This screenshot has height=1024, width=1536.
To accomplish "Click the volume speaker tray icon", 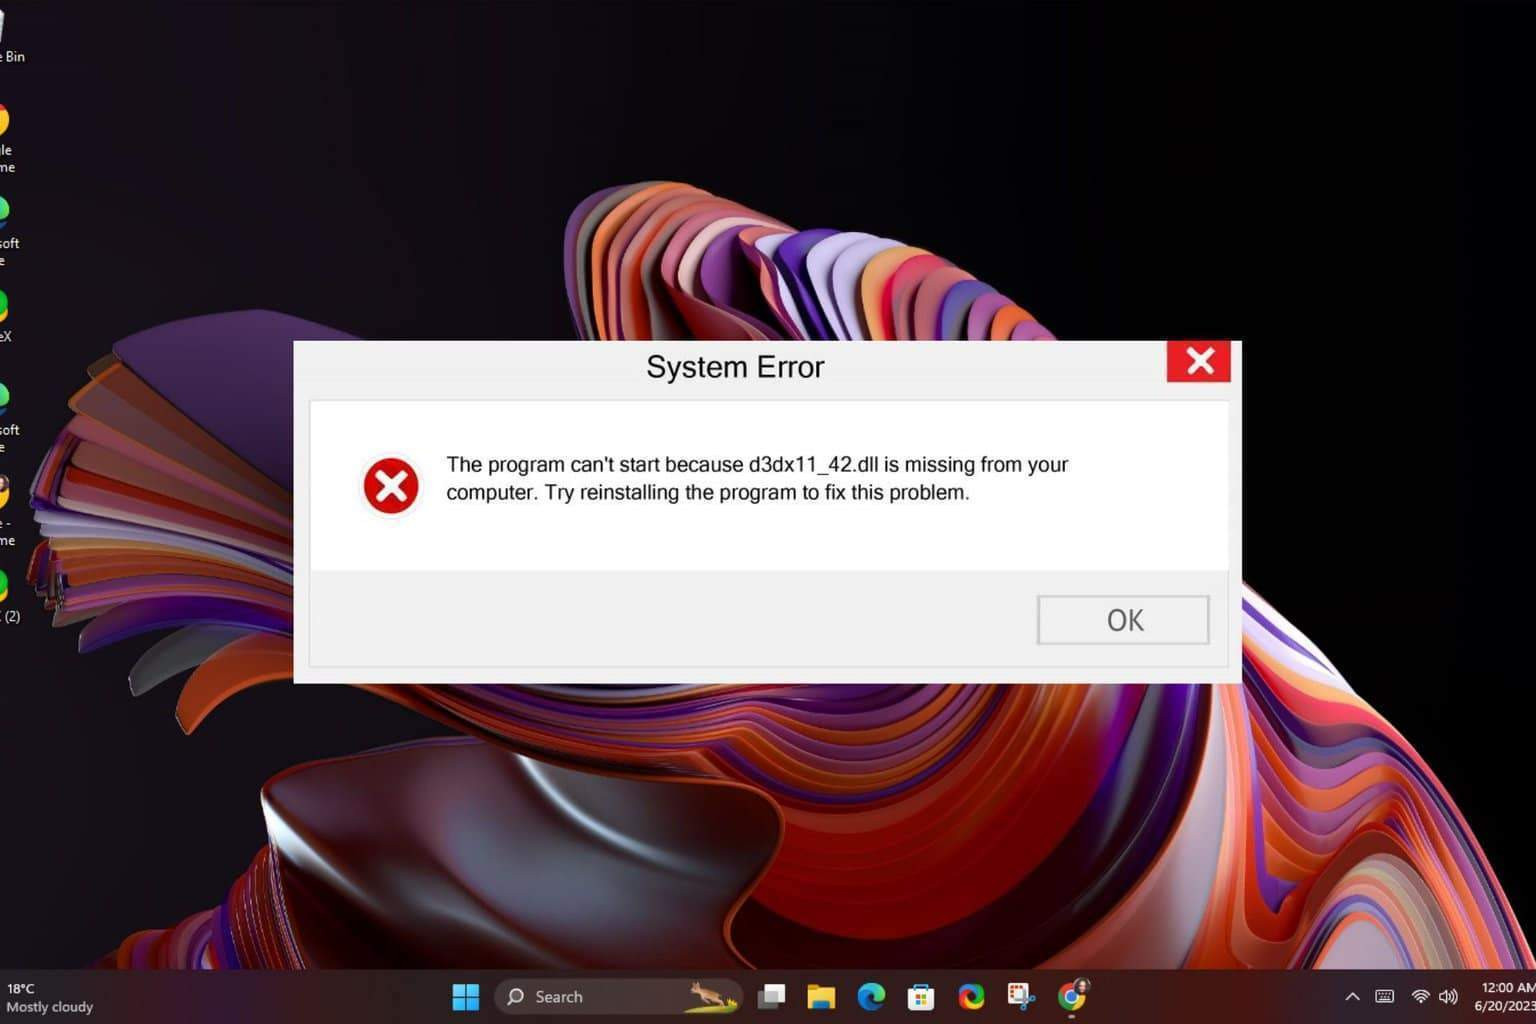I will [1448, 996].
